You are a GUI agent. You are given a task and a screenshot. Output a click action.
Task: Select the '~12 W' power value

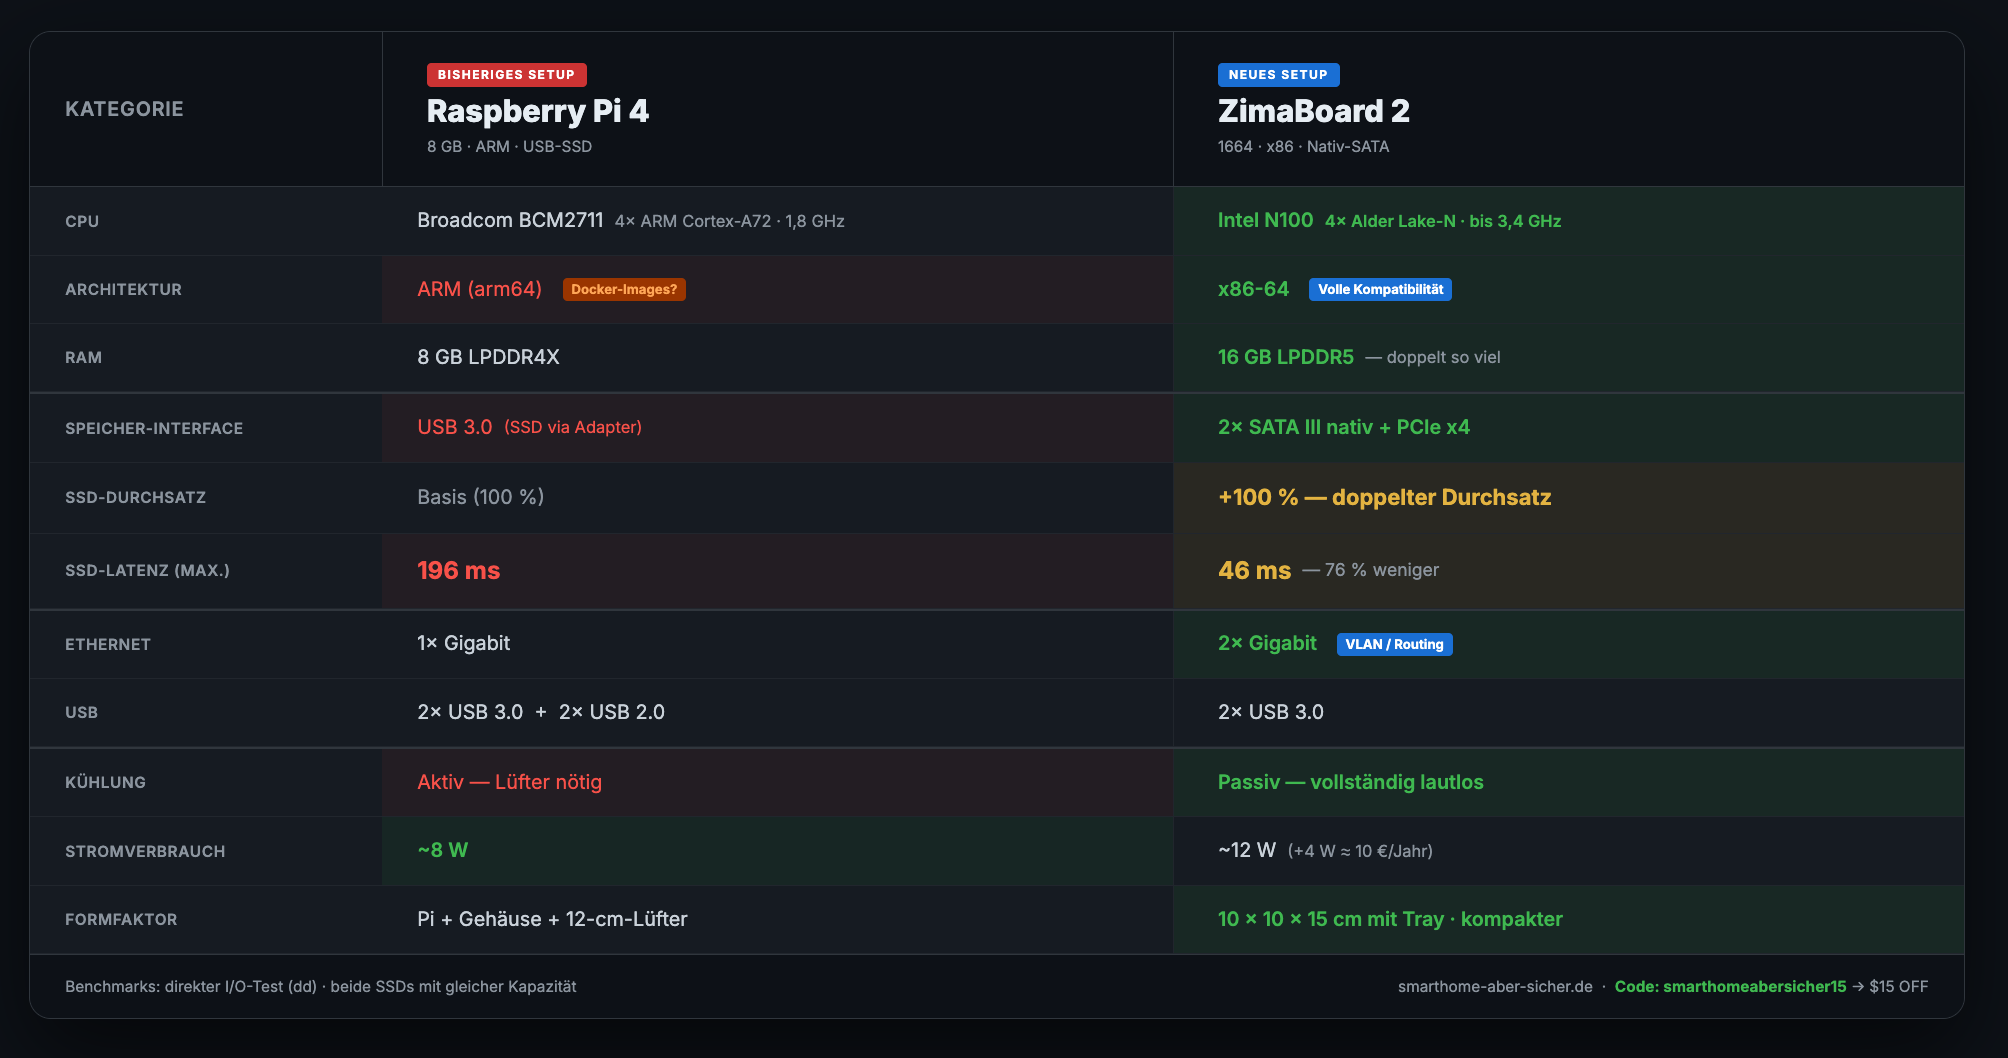click(x=1247, y=850)
